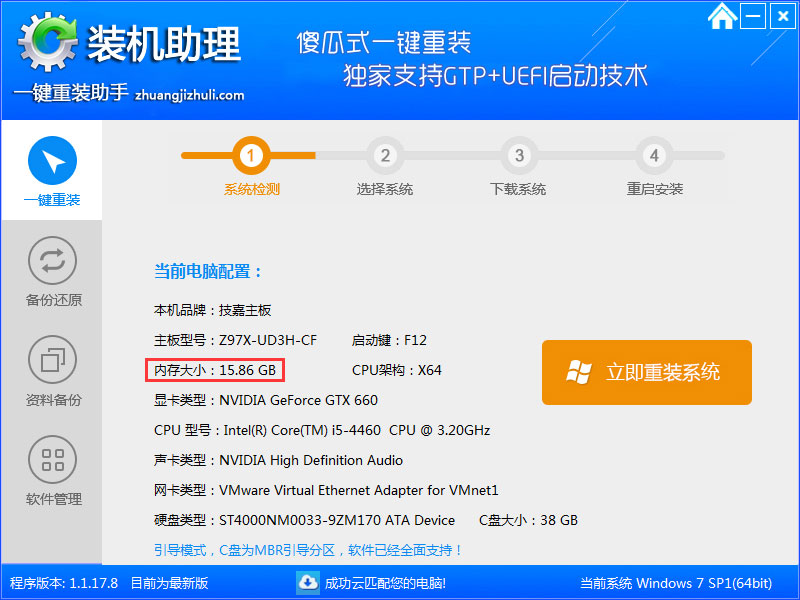Click the 独家支持GTP+UEFI启动技术 slogan
Image resolution: width=800 pixels, height=600 pixels.
[495, 76]
